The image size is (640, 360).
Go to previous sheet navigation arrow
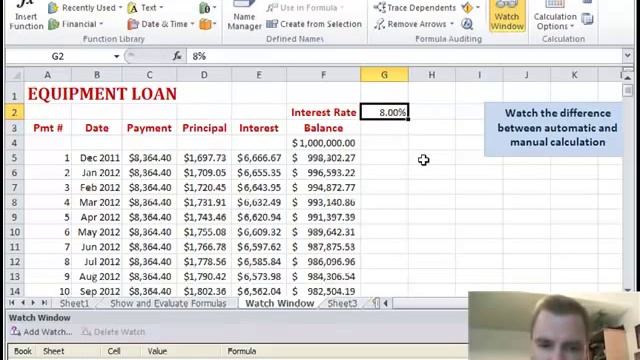click(x=23, y=303)
